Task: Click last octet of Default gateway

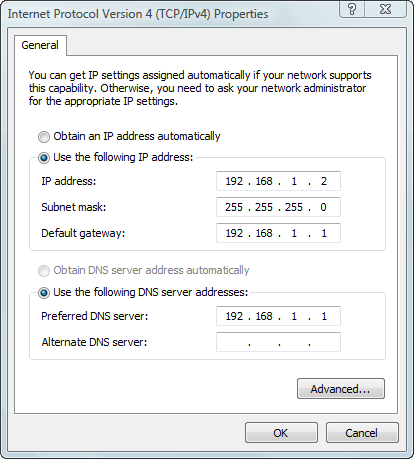Action: (324, 233)
